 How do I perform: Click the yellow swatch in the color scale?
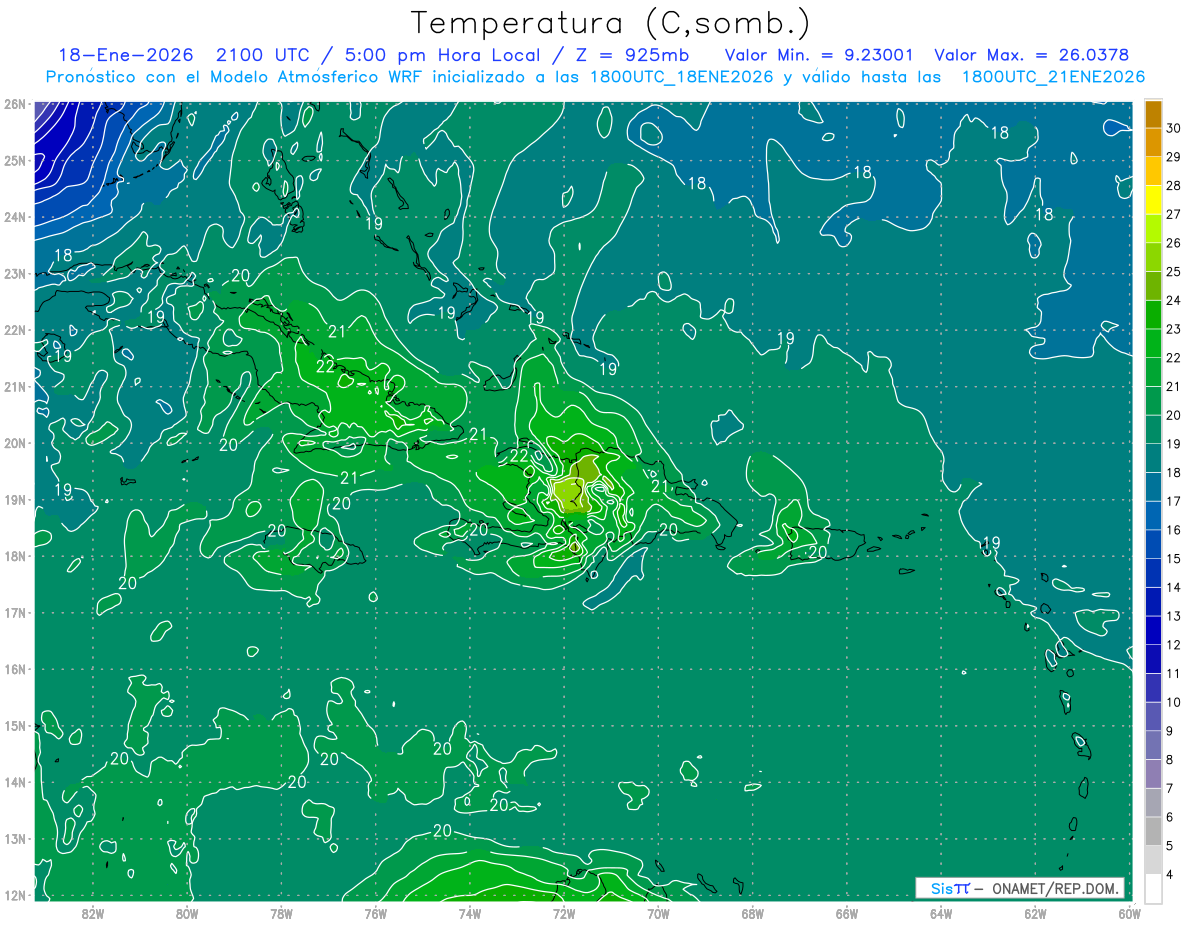point(1153,200)
